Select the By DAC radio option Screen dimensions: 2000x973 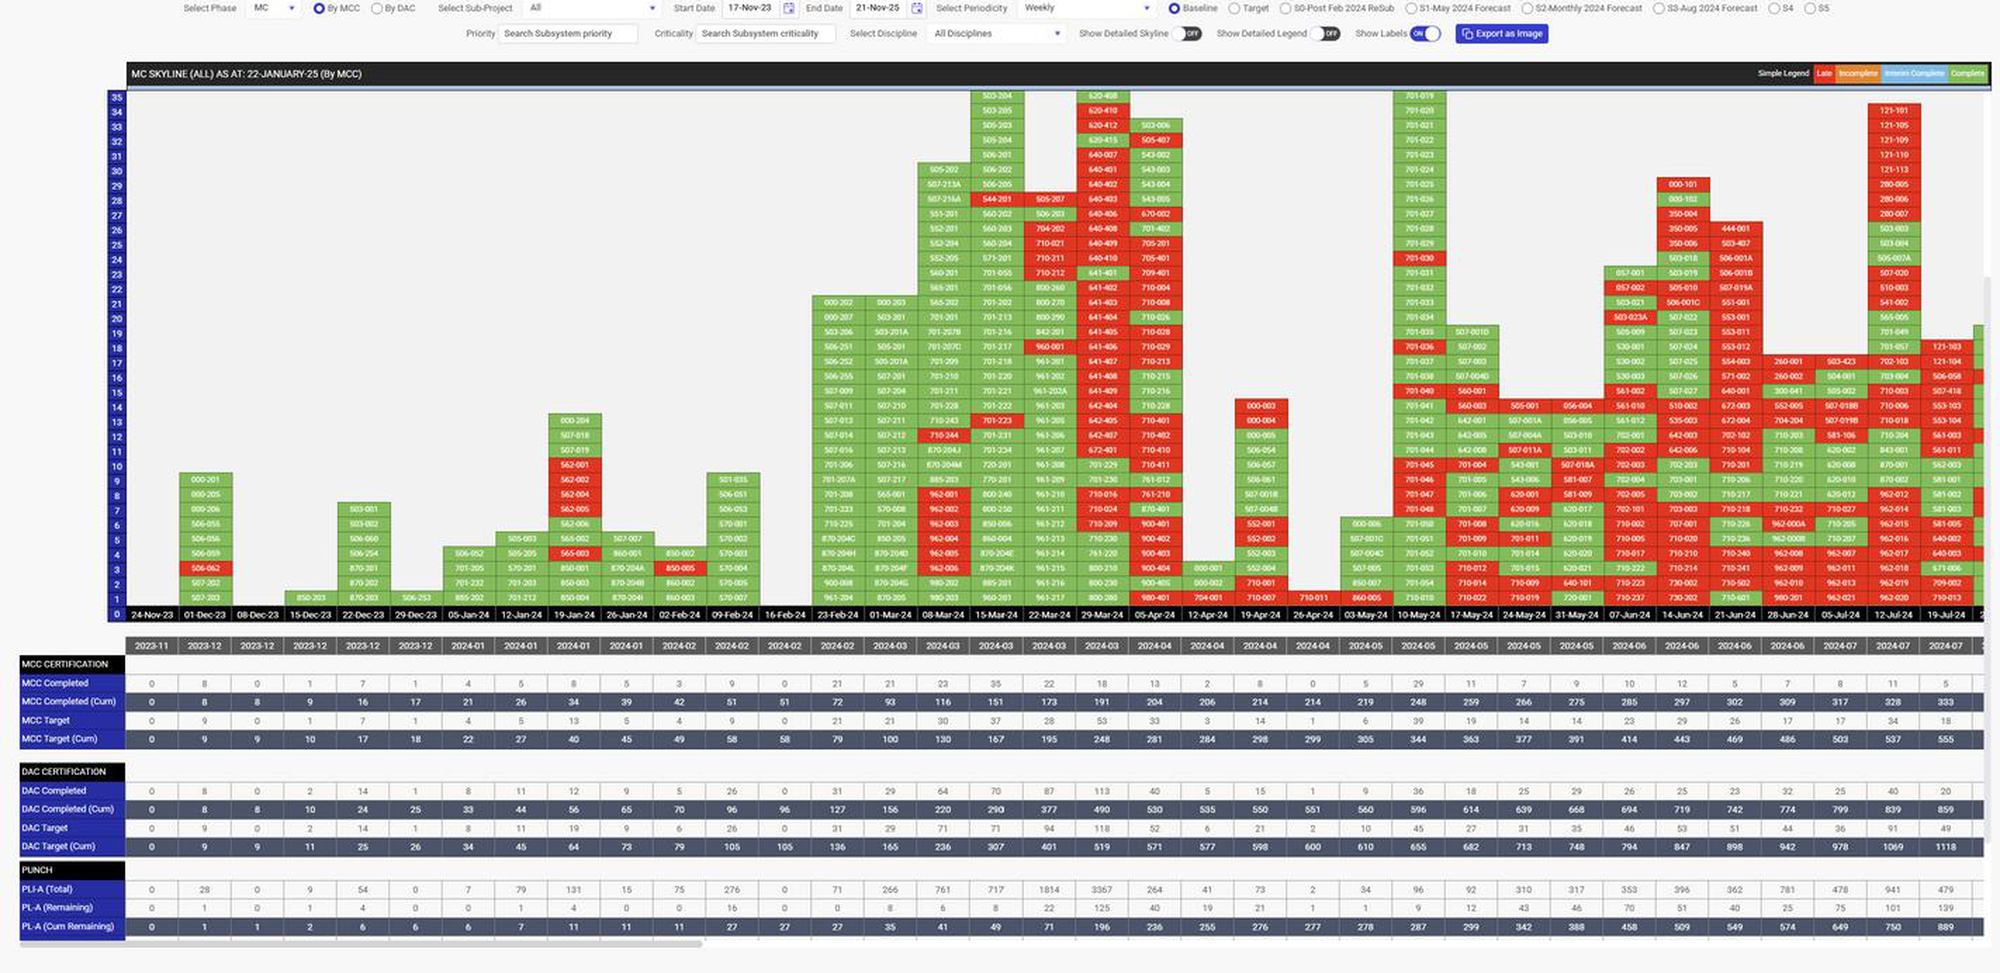[377, 8]
